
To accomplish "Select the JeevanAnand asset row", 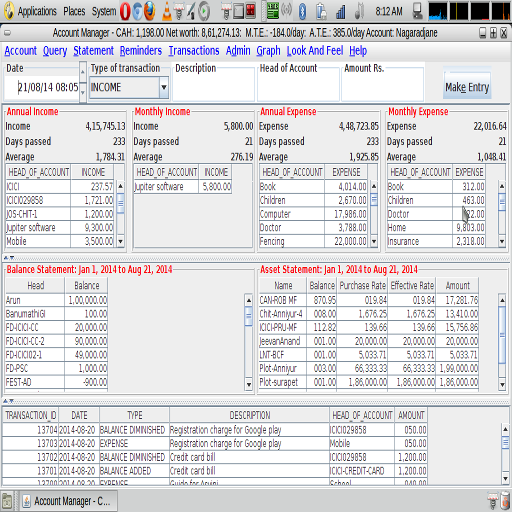I will click(369, 341).
